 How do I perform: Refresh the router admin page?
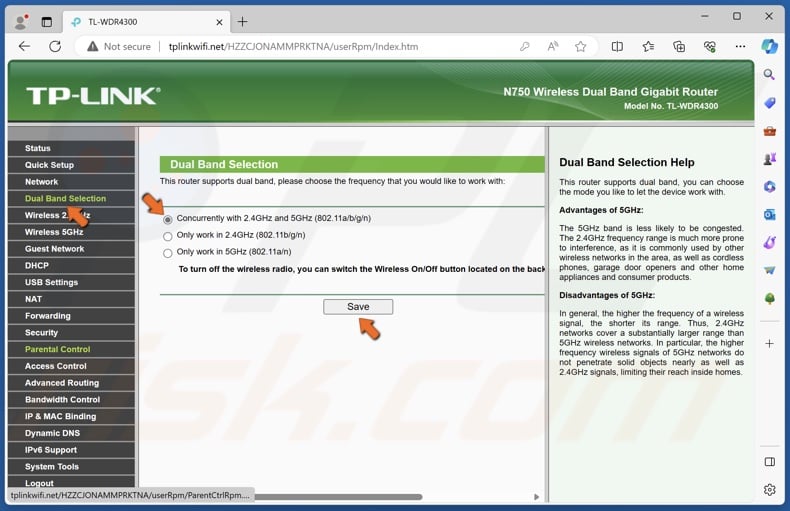pos(55,46)
